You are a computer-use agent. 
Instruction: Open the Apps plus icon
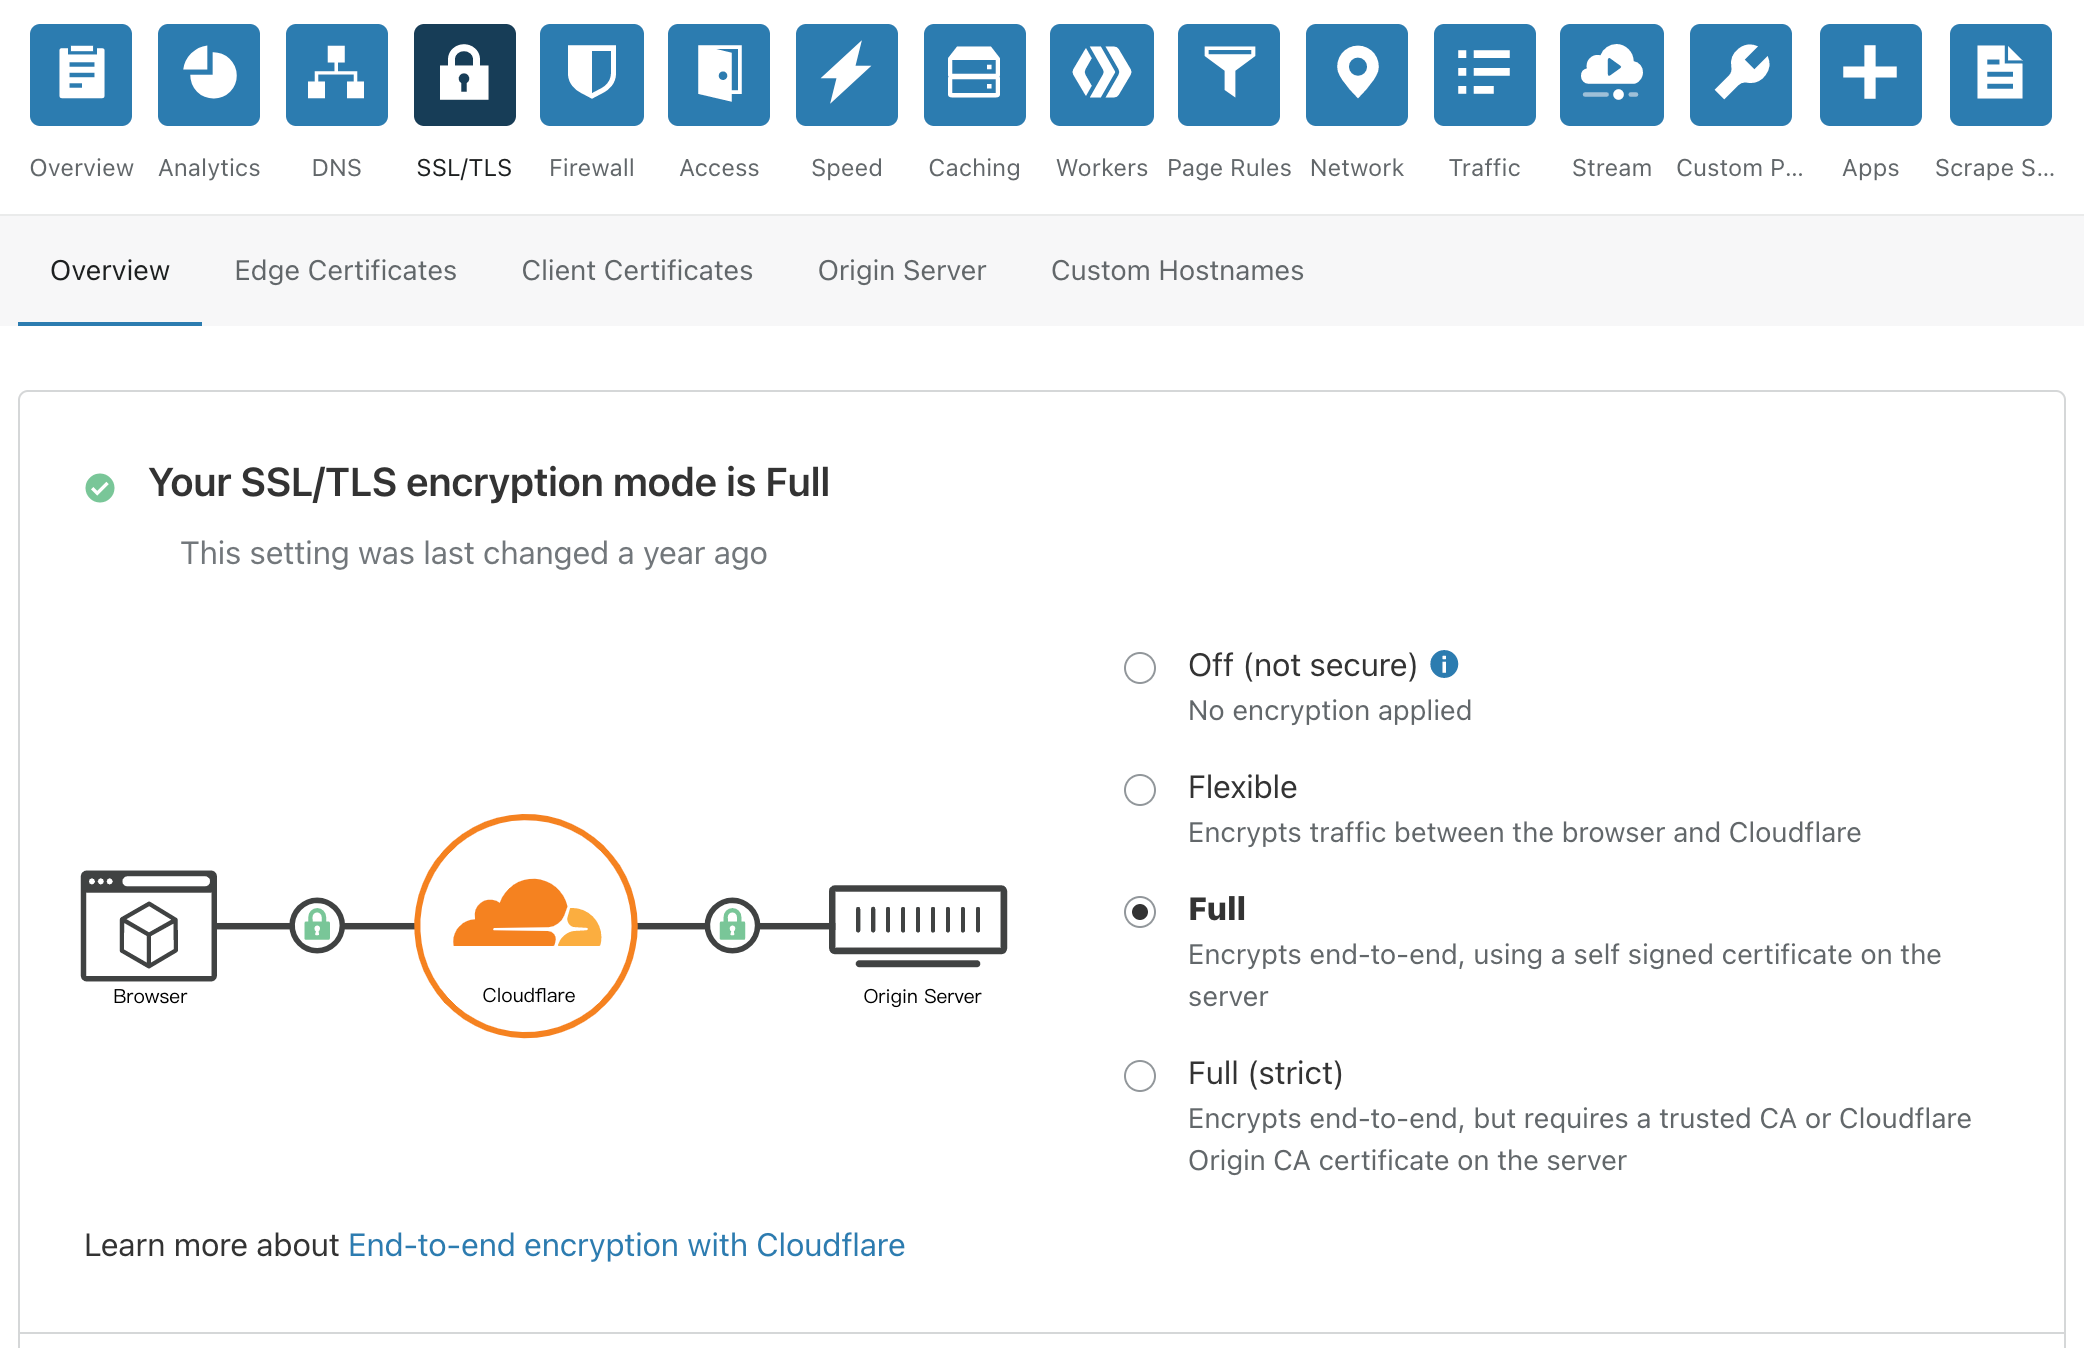pyautogui.click(x=1871, y=75)
